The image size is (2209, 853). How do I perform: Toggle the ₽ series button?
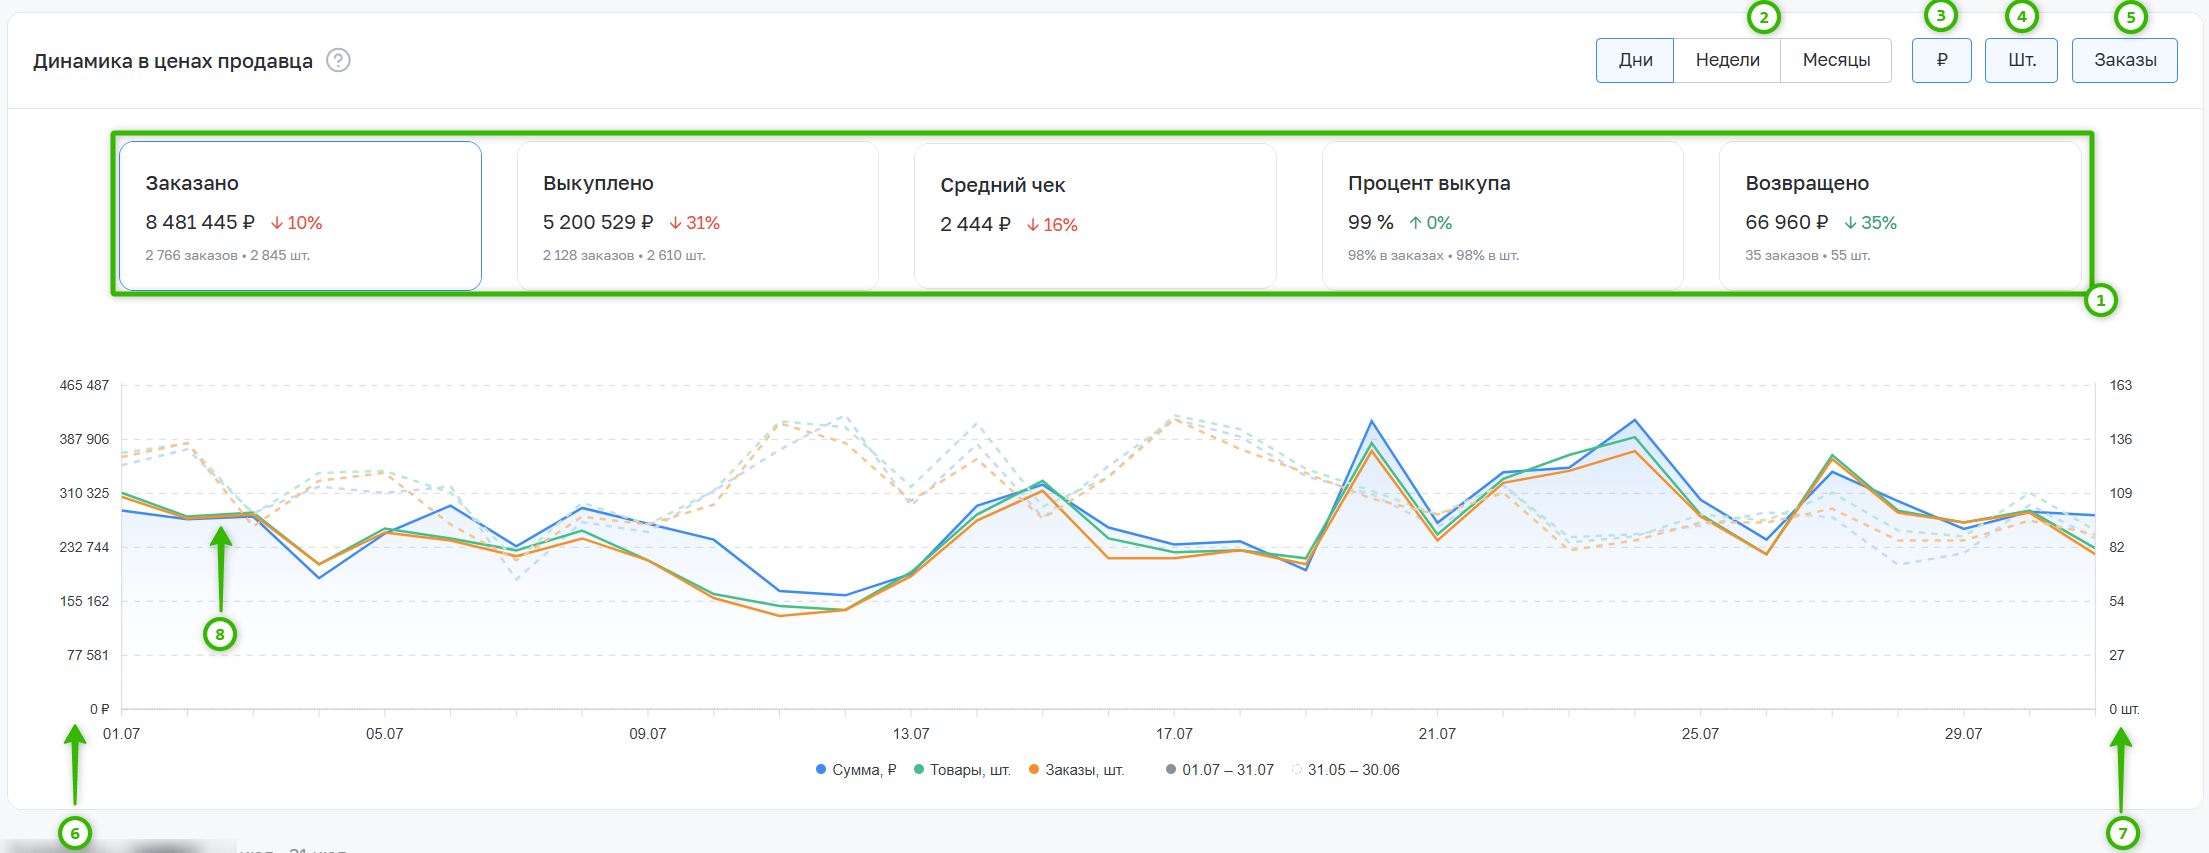pos(1942,60)
